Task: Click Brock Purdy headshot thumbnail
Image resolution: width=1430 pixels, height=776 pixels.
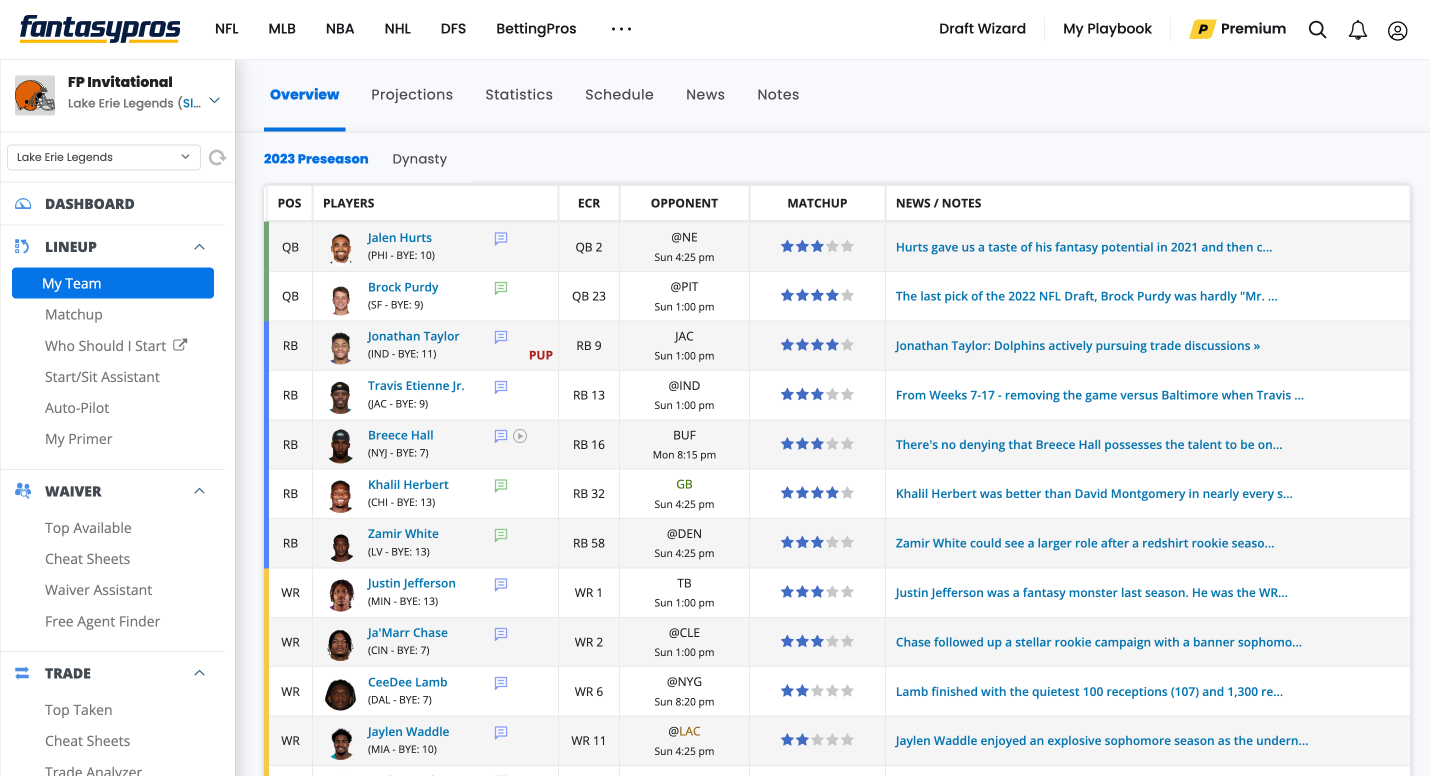Action: click(341, 297)
